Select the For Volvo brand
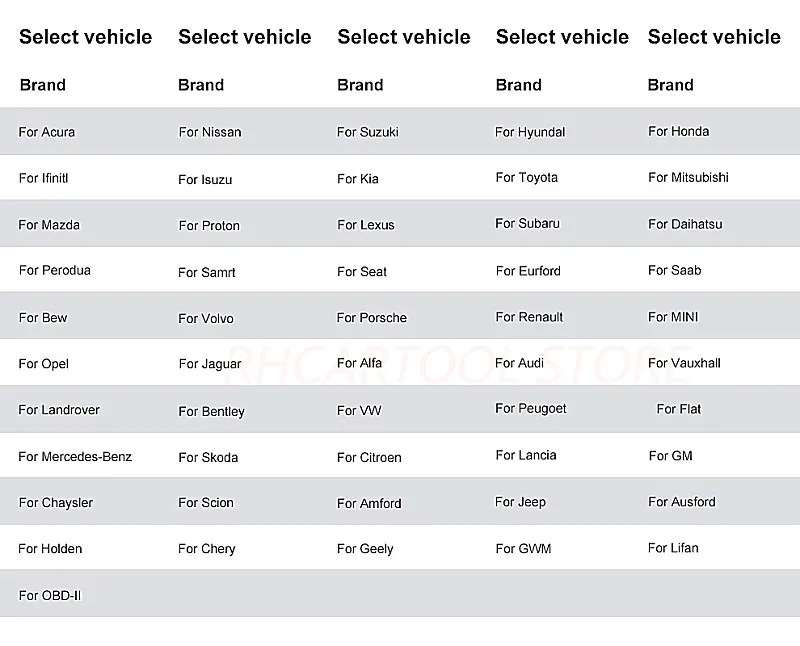Screen dimensions: 800x646 [x=206, y=319]
